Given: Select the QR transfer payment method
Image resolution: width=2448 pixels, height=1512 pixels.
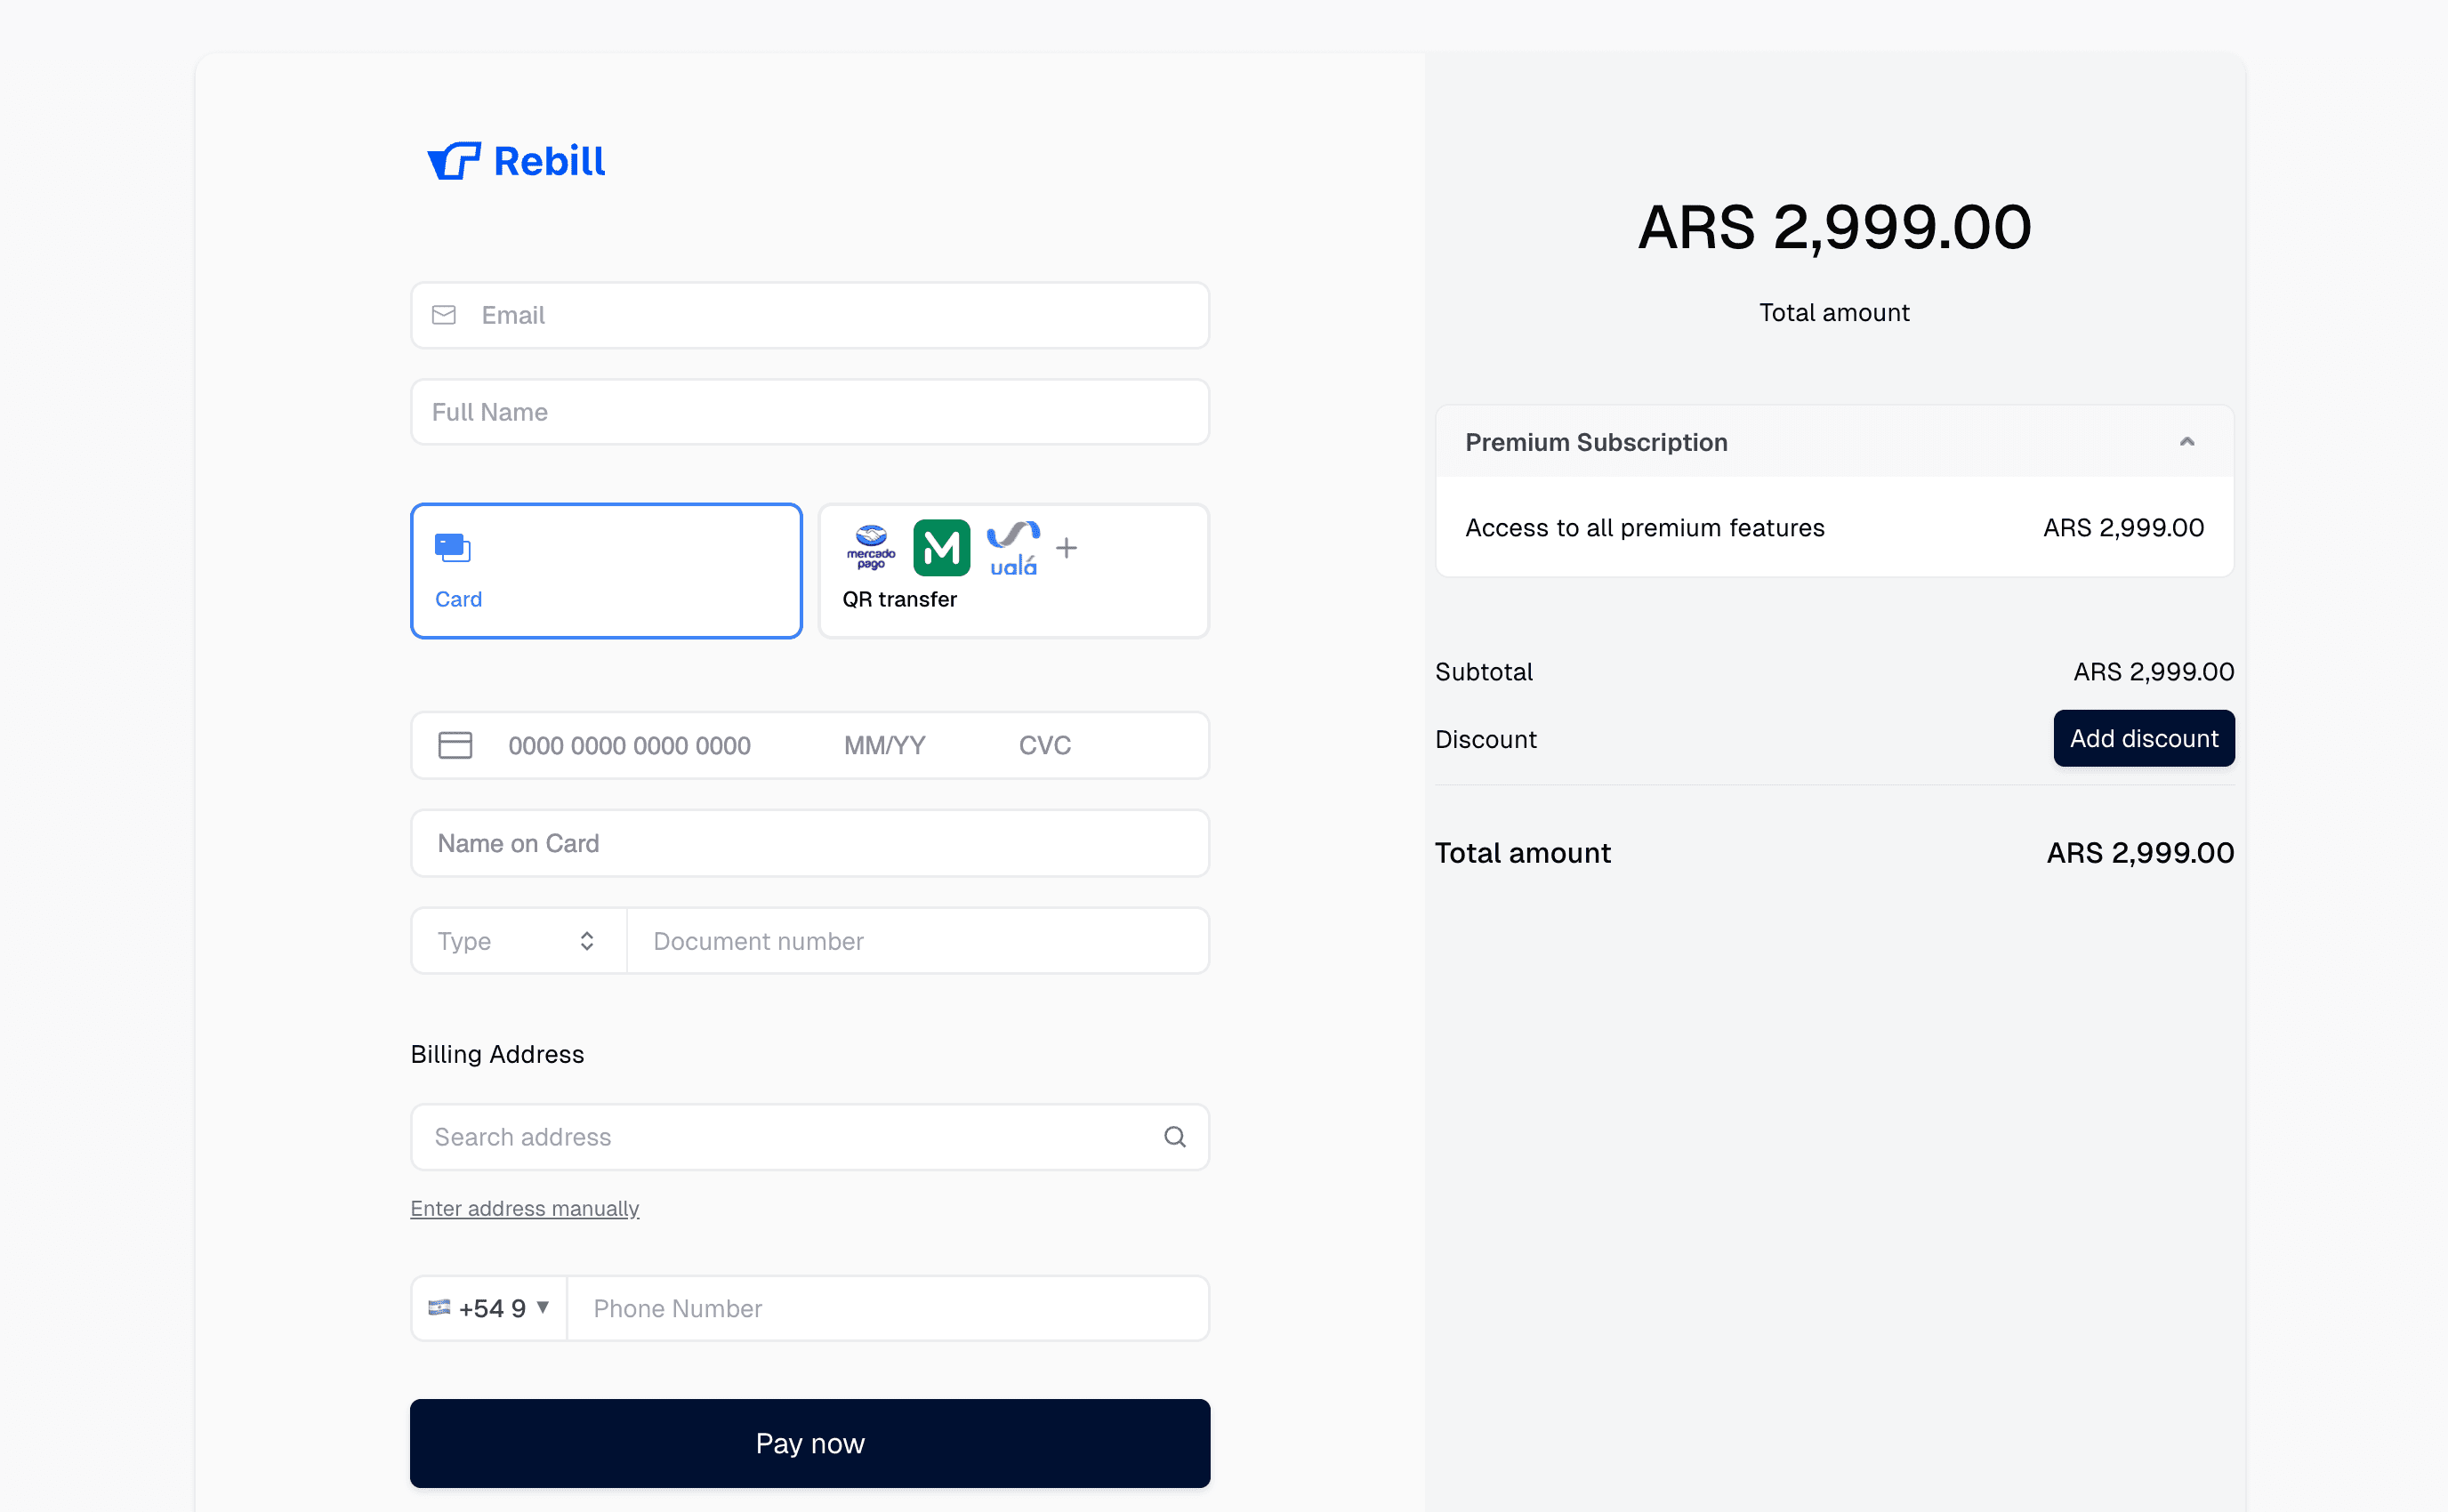Looking at the screenshot, I should point(1013,570).
